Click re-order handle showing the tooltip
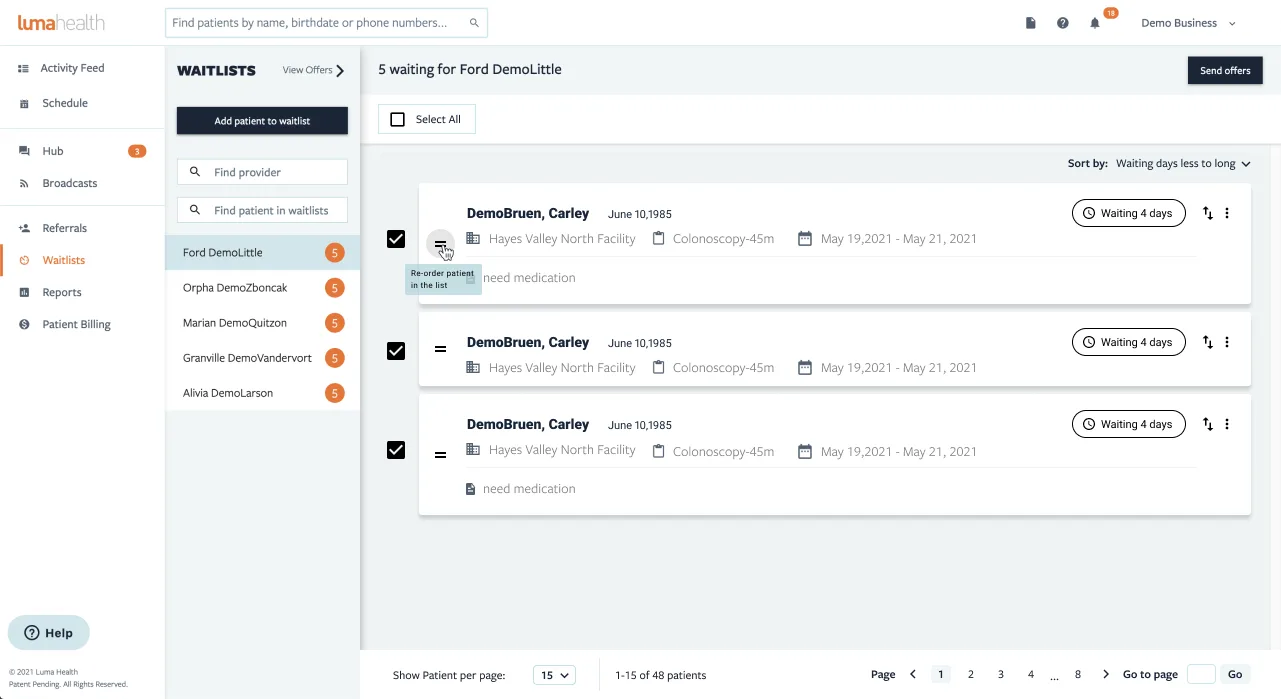Image resolution: width=1281 pixels, height=699 pixels. coord(440,244)
